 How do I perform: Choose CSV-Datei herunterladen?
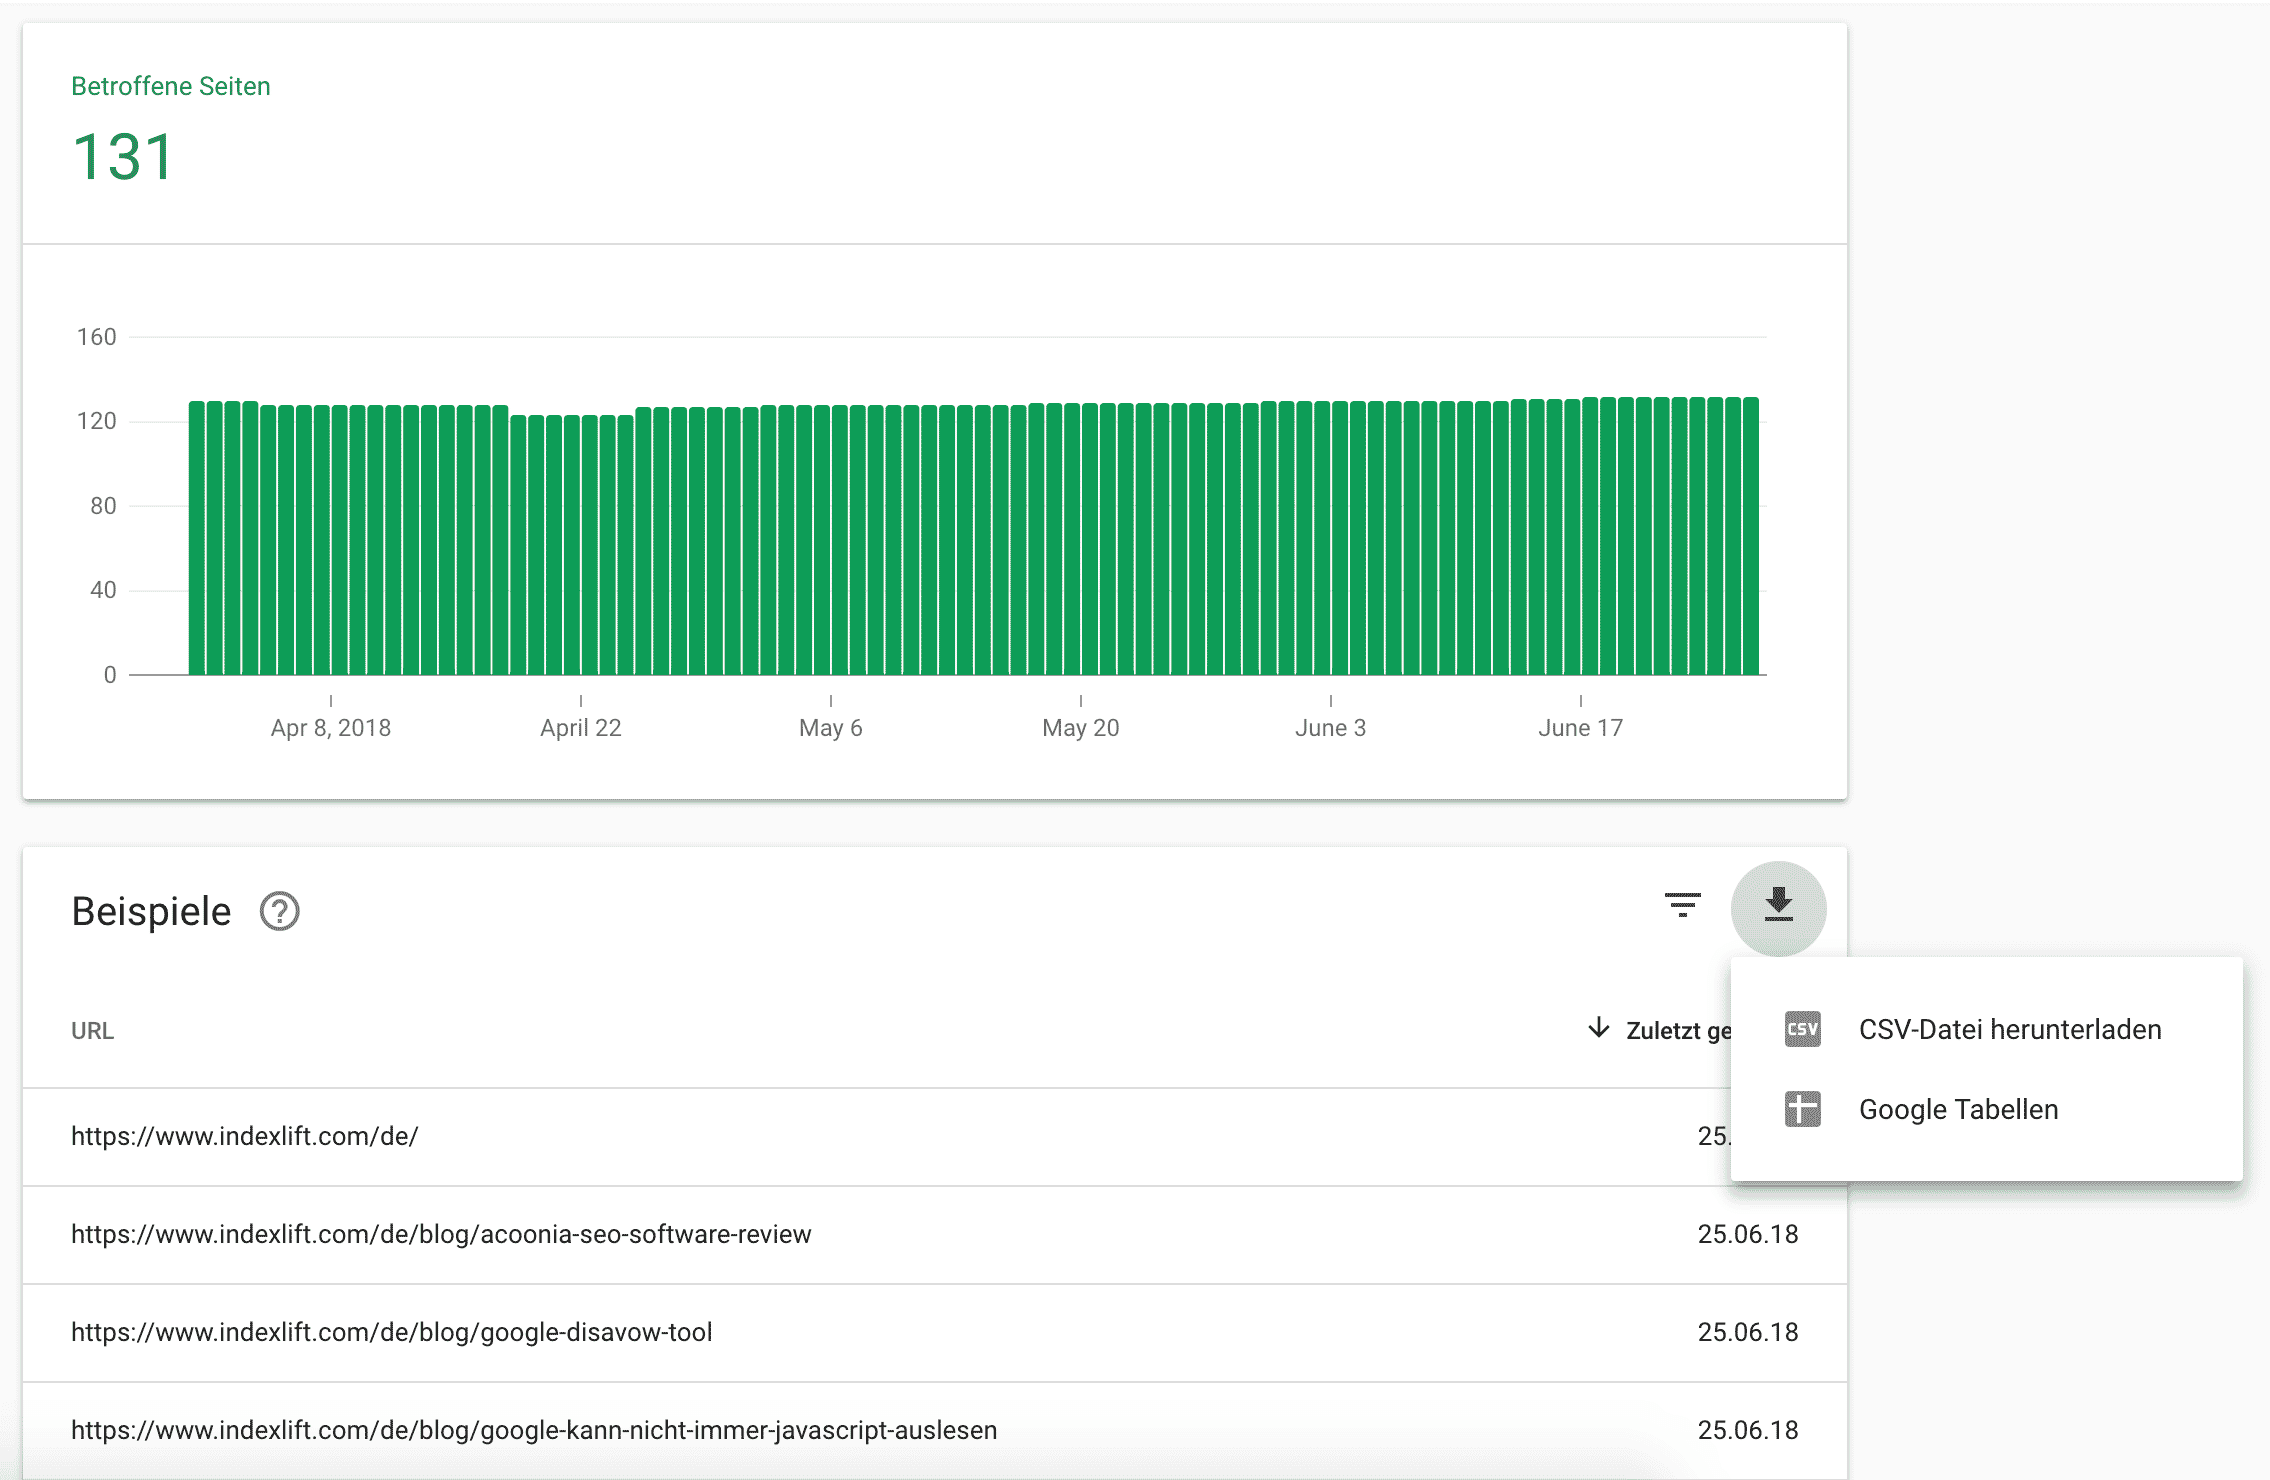point(1986,1029)
